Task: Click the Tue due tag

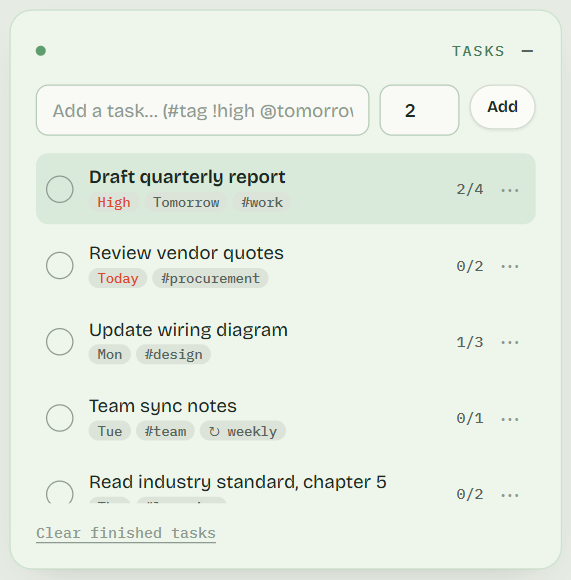Action: click(109, 431)
